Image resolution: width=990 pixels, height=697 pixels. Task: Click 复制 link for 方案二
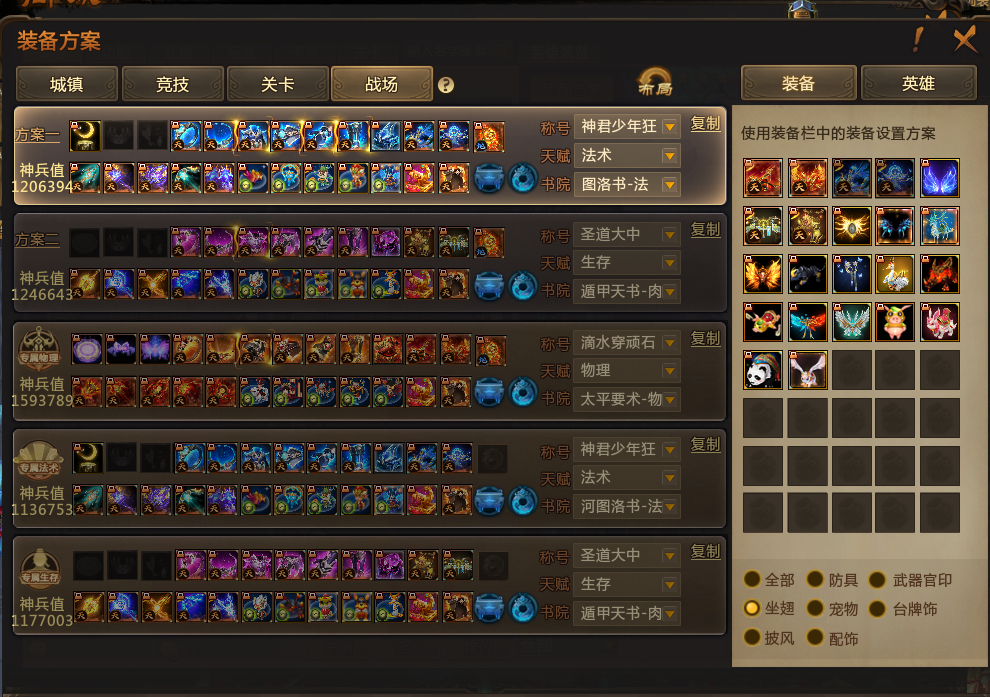705,230
